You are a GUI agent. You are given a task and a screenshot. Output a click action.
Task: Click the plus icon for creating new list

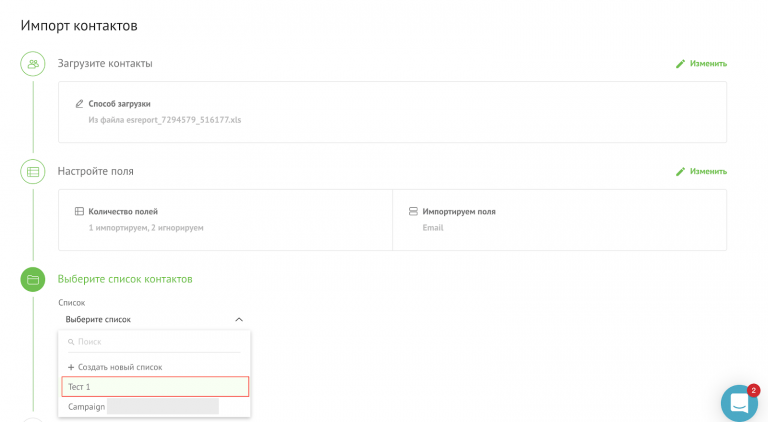(71, 367)
